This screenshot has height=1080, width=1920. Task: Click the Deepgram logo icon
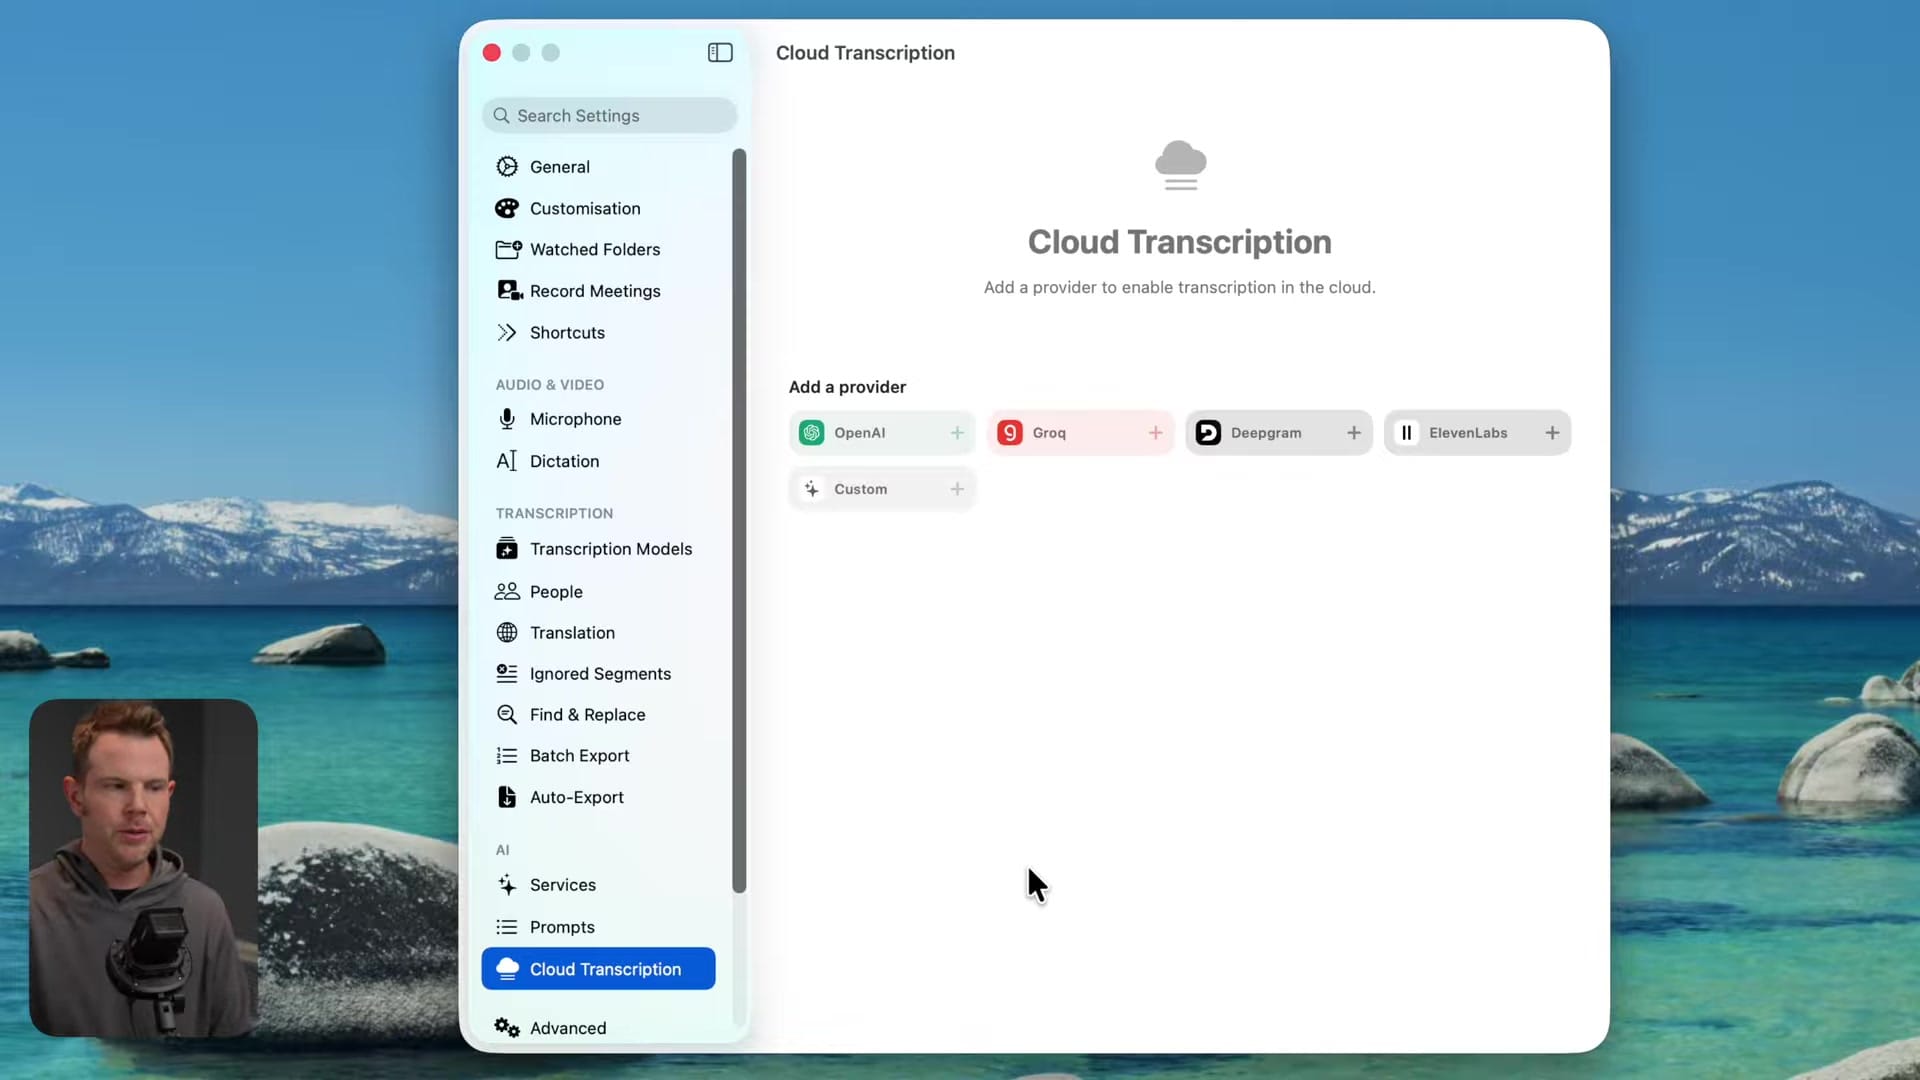coord(1208,433)
